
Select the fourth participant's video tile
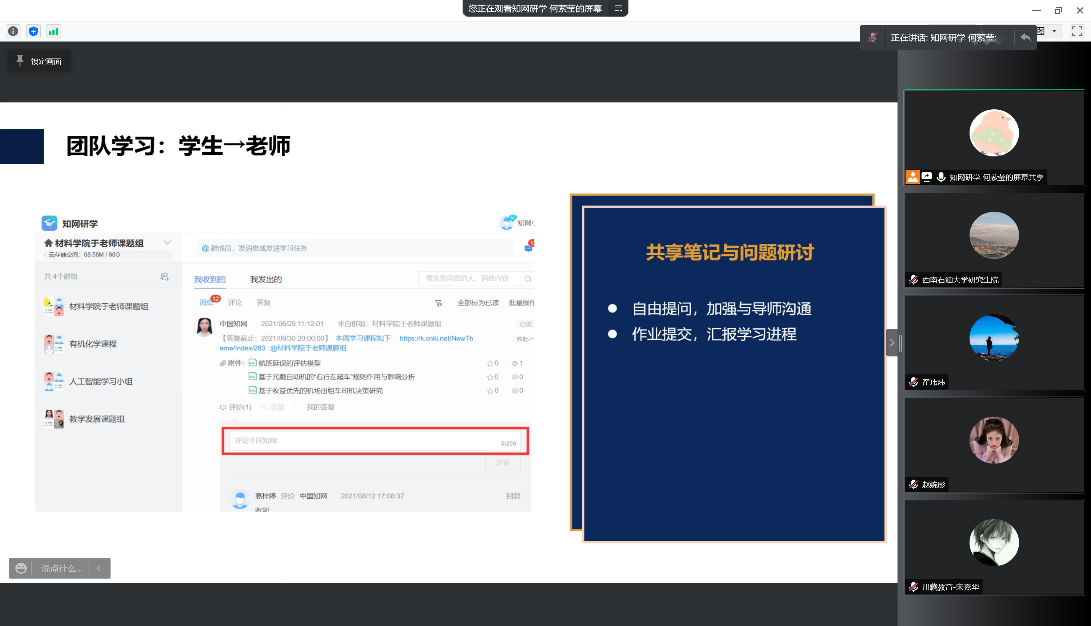click(x=994, y=443)
